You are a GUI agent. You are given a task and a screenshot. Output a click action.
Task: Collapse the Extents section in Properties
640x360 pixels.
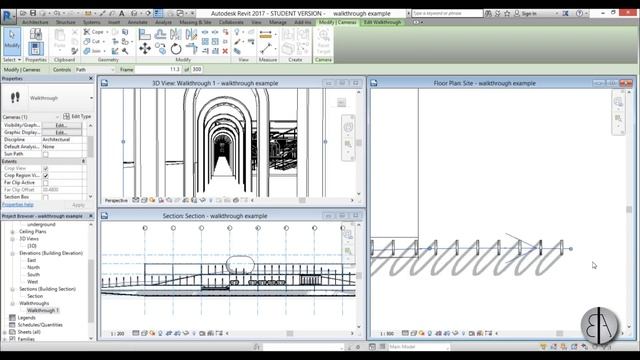pos(84,161)
